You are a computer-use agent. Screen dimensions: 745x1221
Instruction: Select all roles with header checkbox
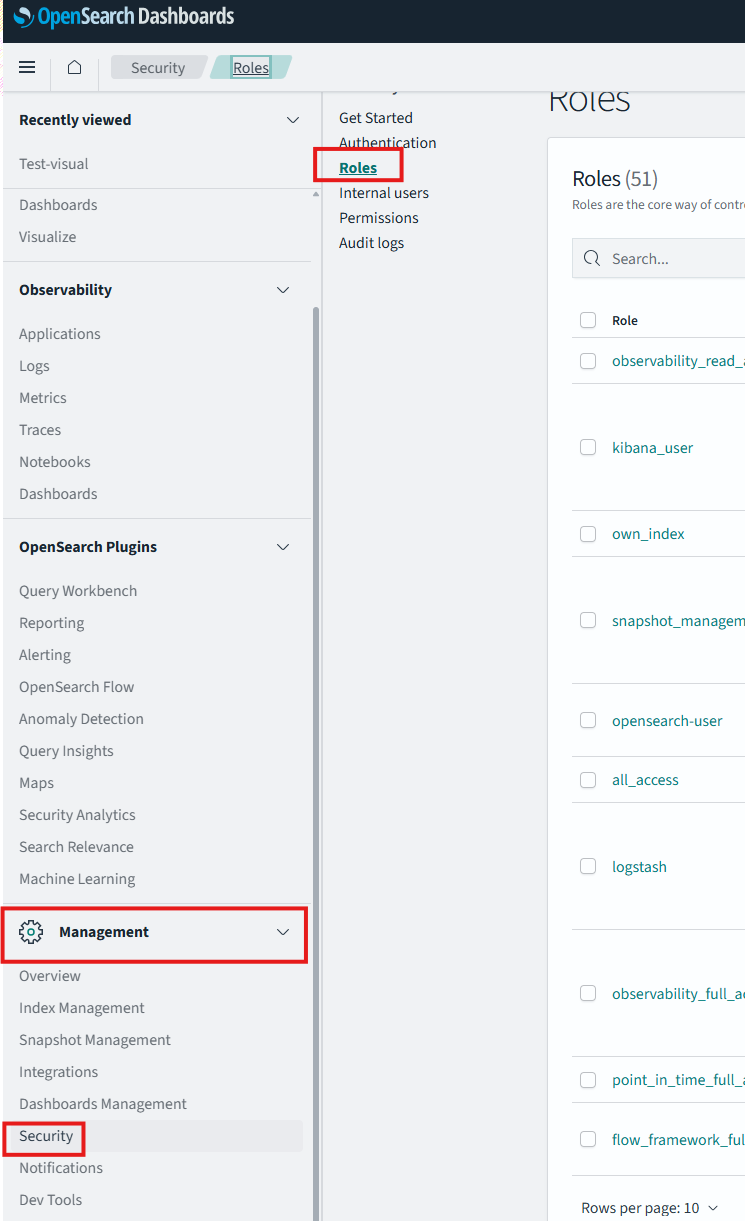click(588, 320)
